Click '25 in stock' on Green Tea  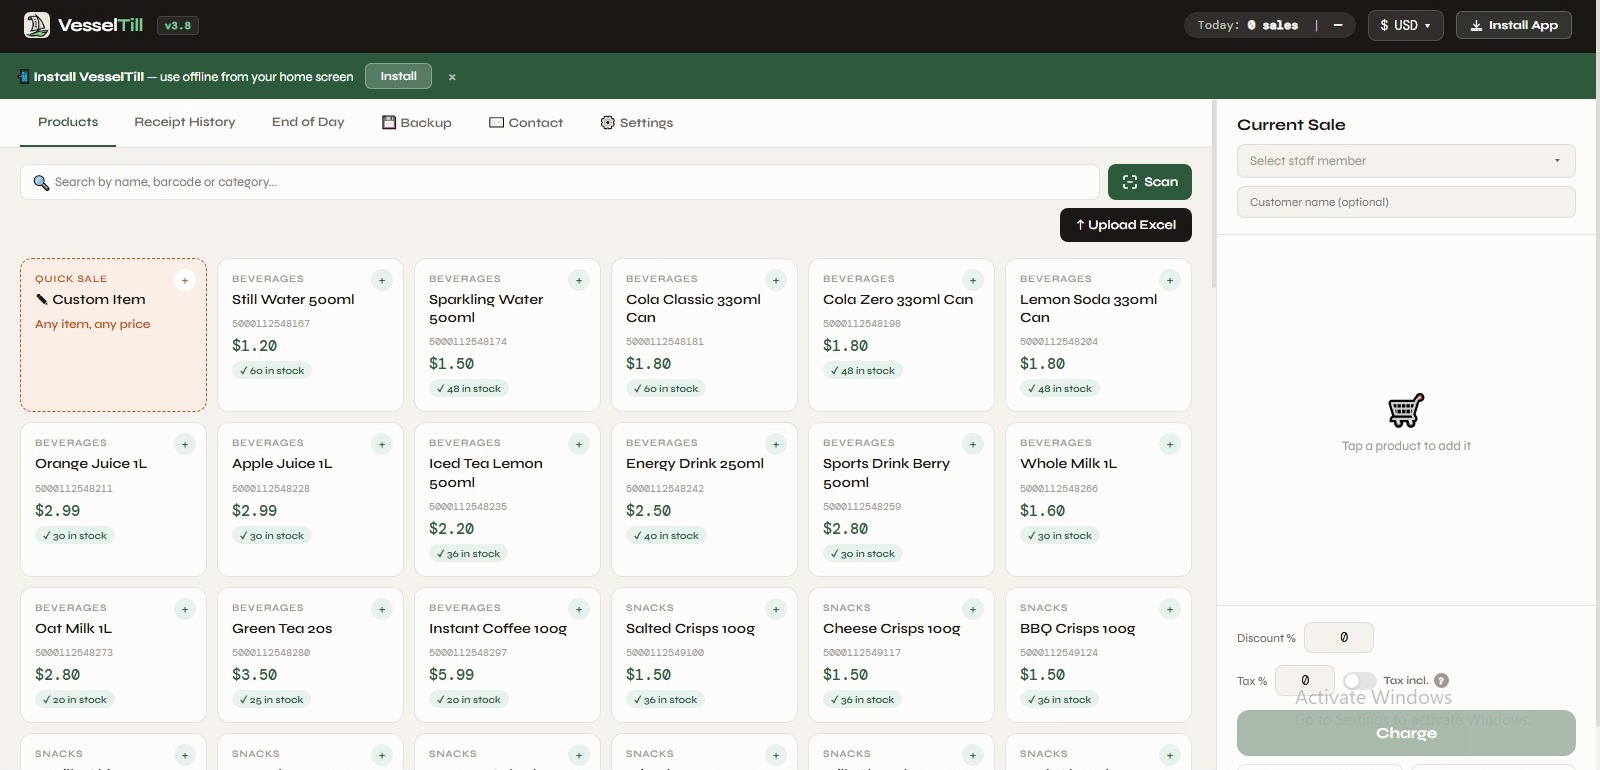click(x=272, y=700)
